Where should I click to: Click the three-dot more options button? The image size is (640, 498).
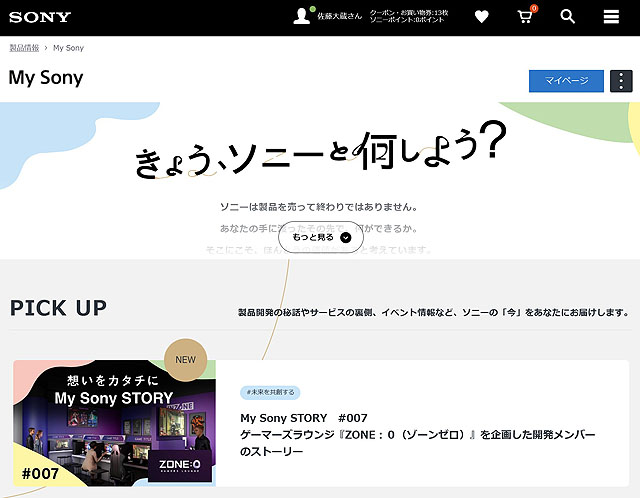point(621,81)
